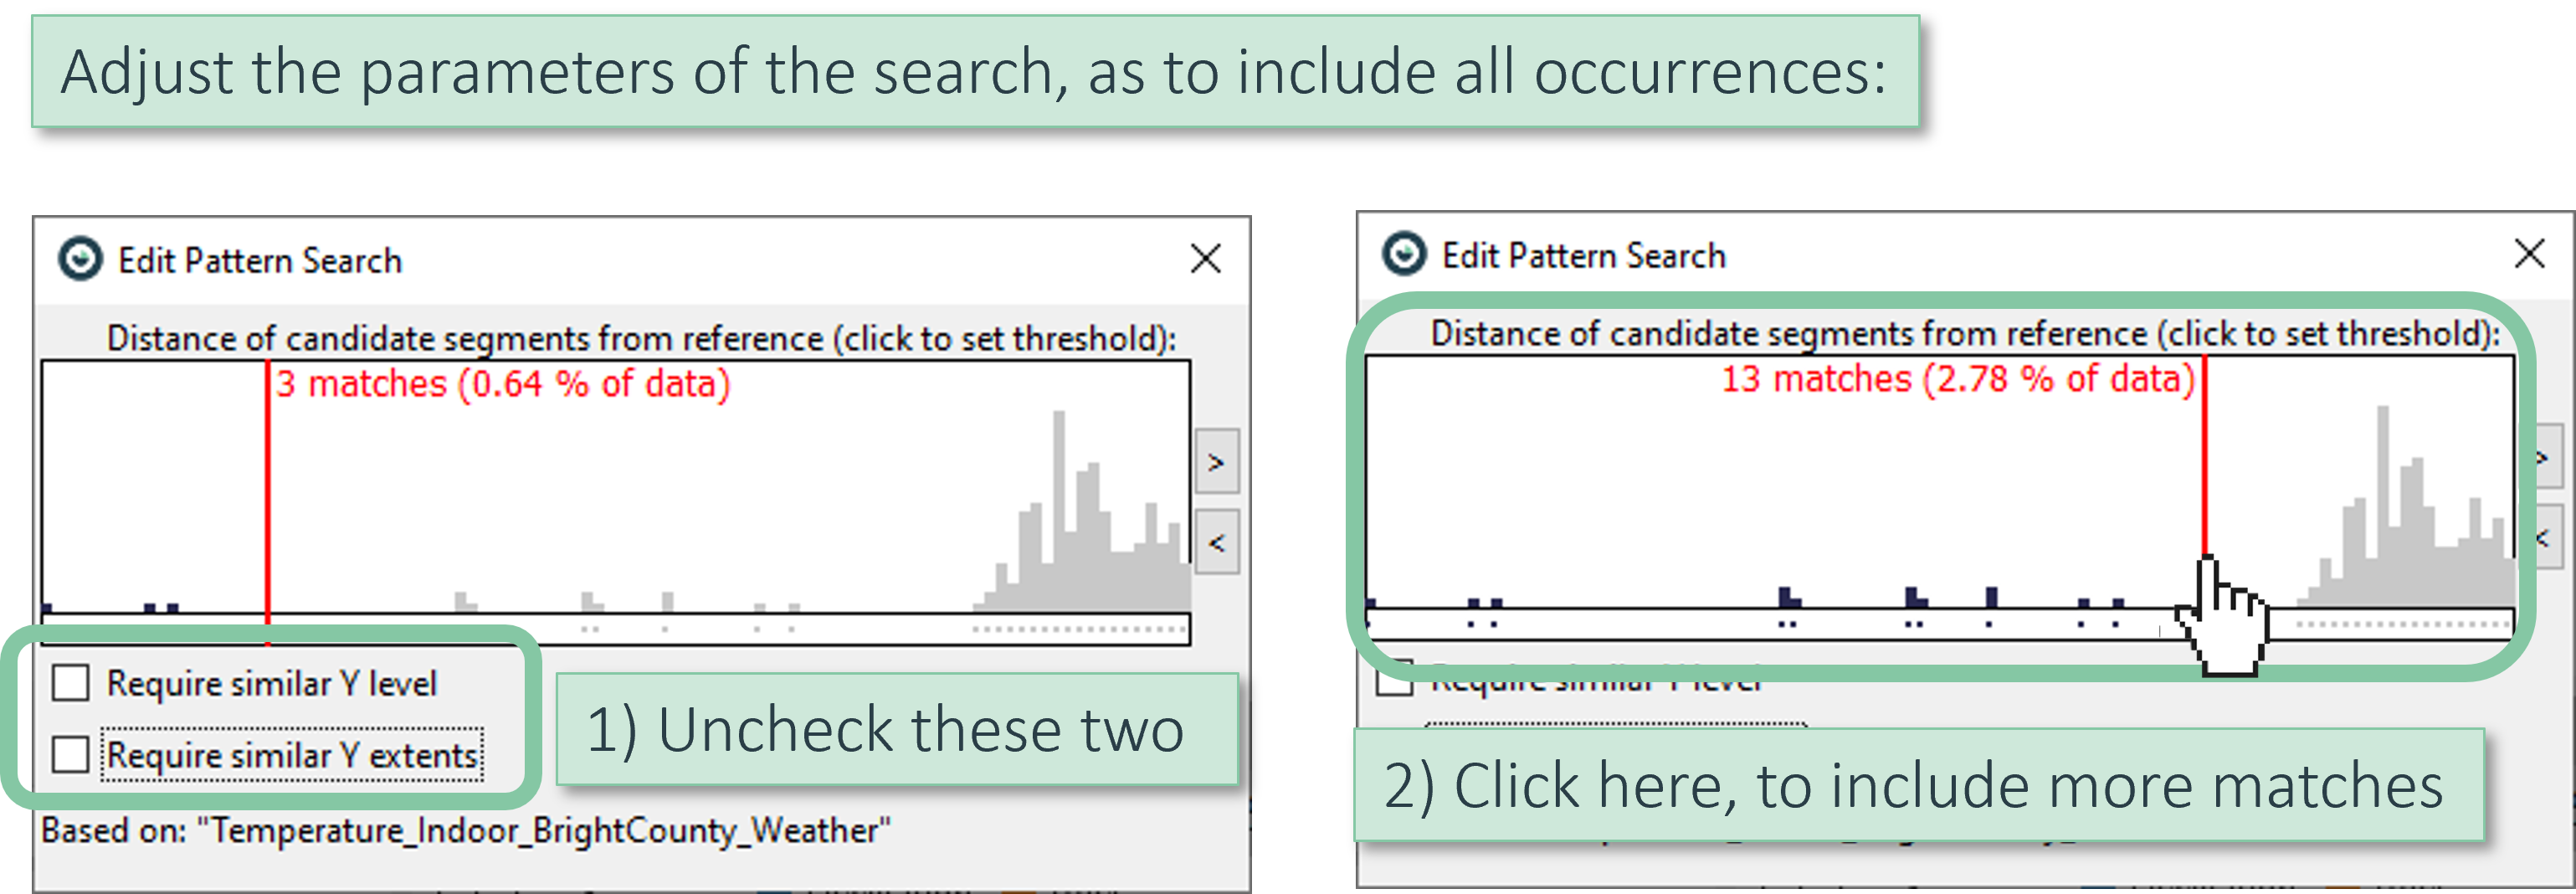Click the red threshold line in right histogram
2576x894 pixels.
click(x=2204, y=470)
